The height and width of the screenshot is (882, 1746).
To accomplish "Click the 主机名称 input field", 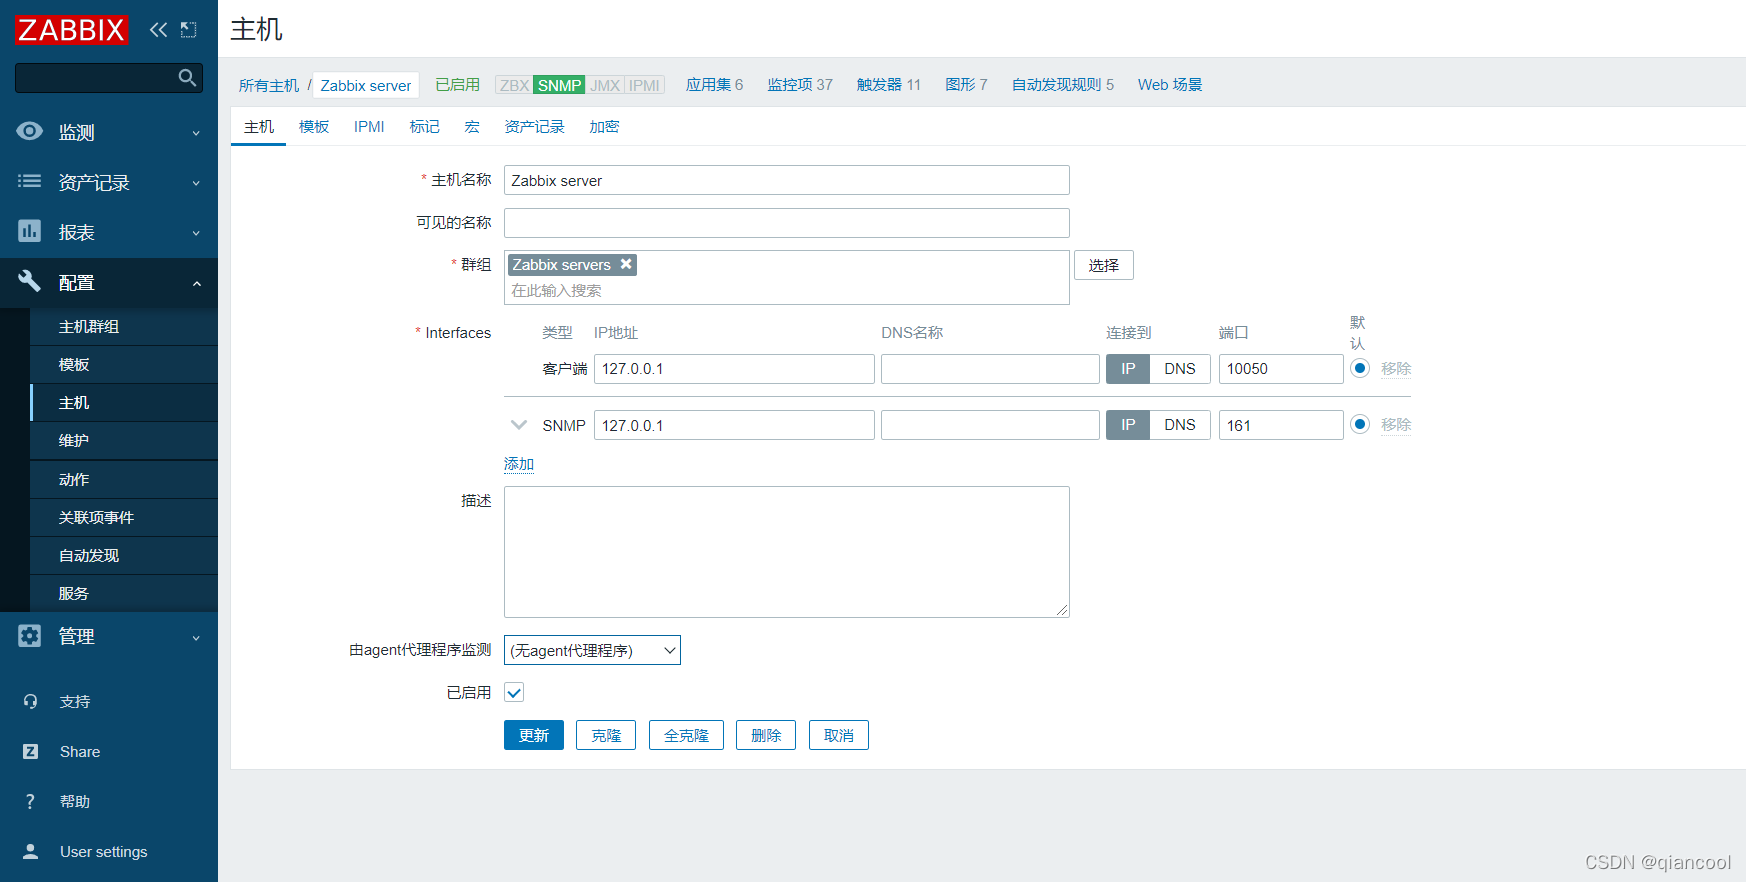I will point(787,180).
